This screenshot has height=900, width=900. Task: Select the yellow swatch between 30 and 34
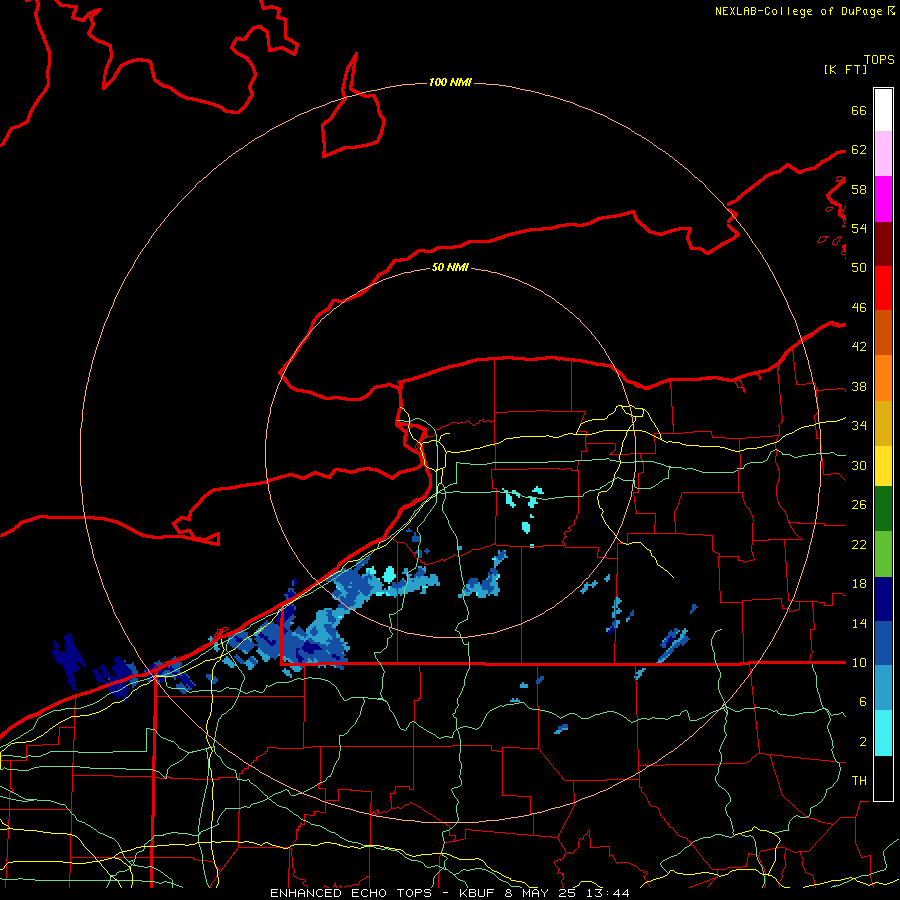pos(883,466)
